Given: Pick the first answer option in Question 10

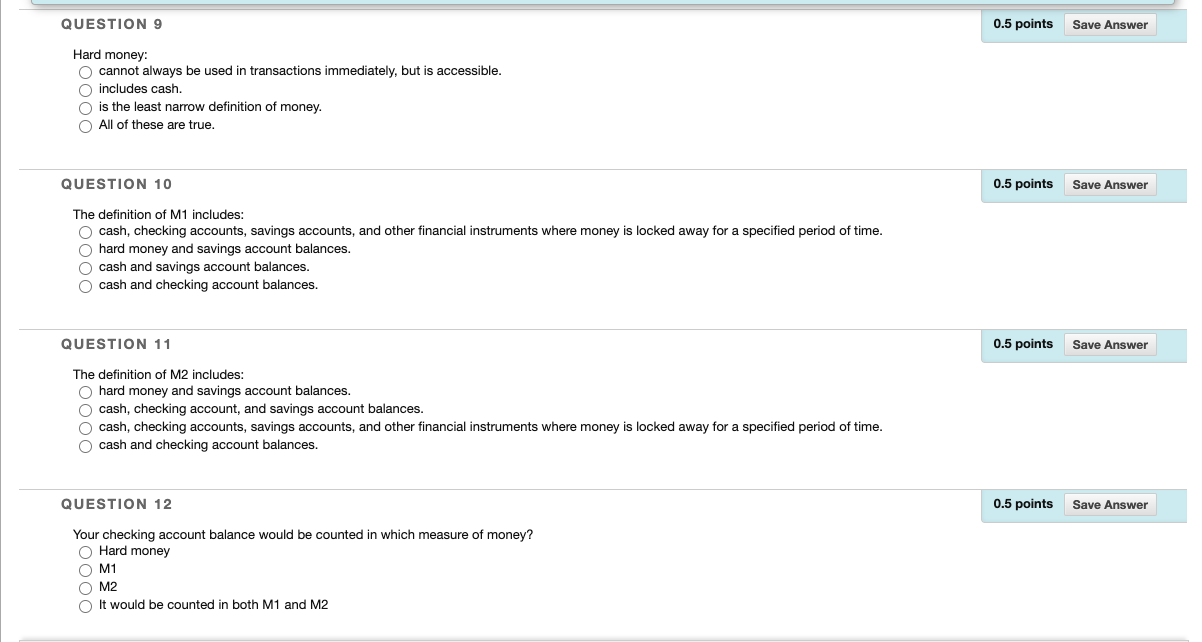Looking at the screenshot, I should click(85, 232).
